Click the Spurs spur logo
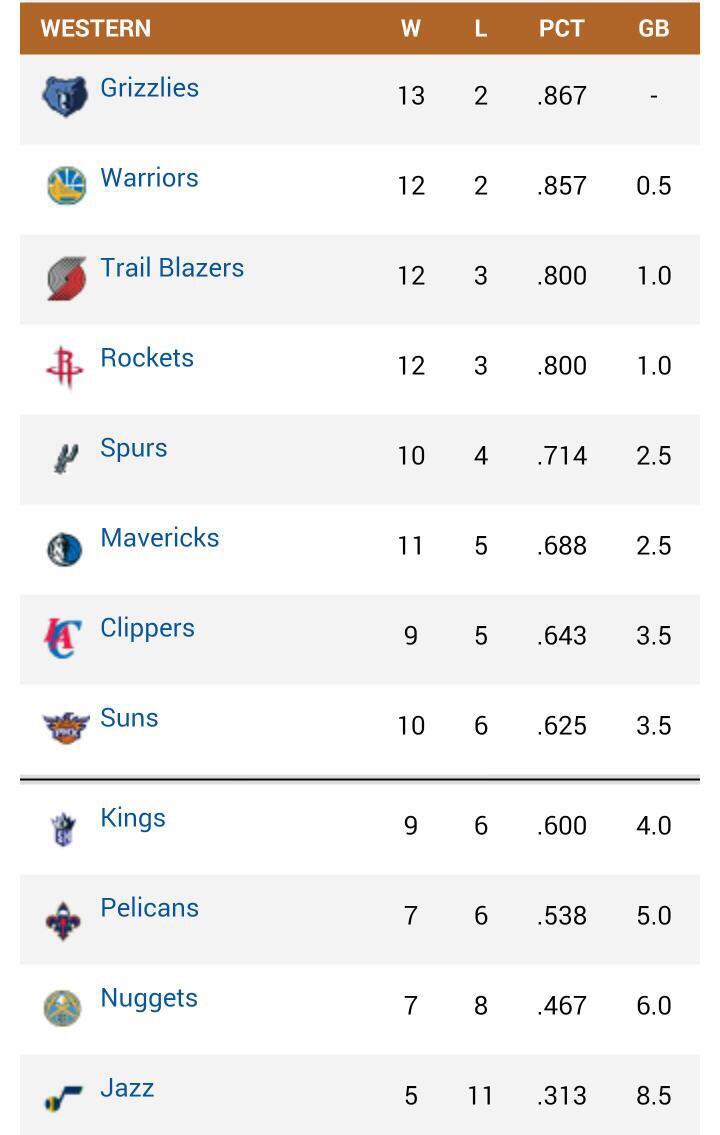Screen dimensions: 720x1135 click(66, 458)
